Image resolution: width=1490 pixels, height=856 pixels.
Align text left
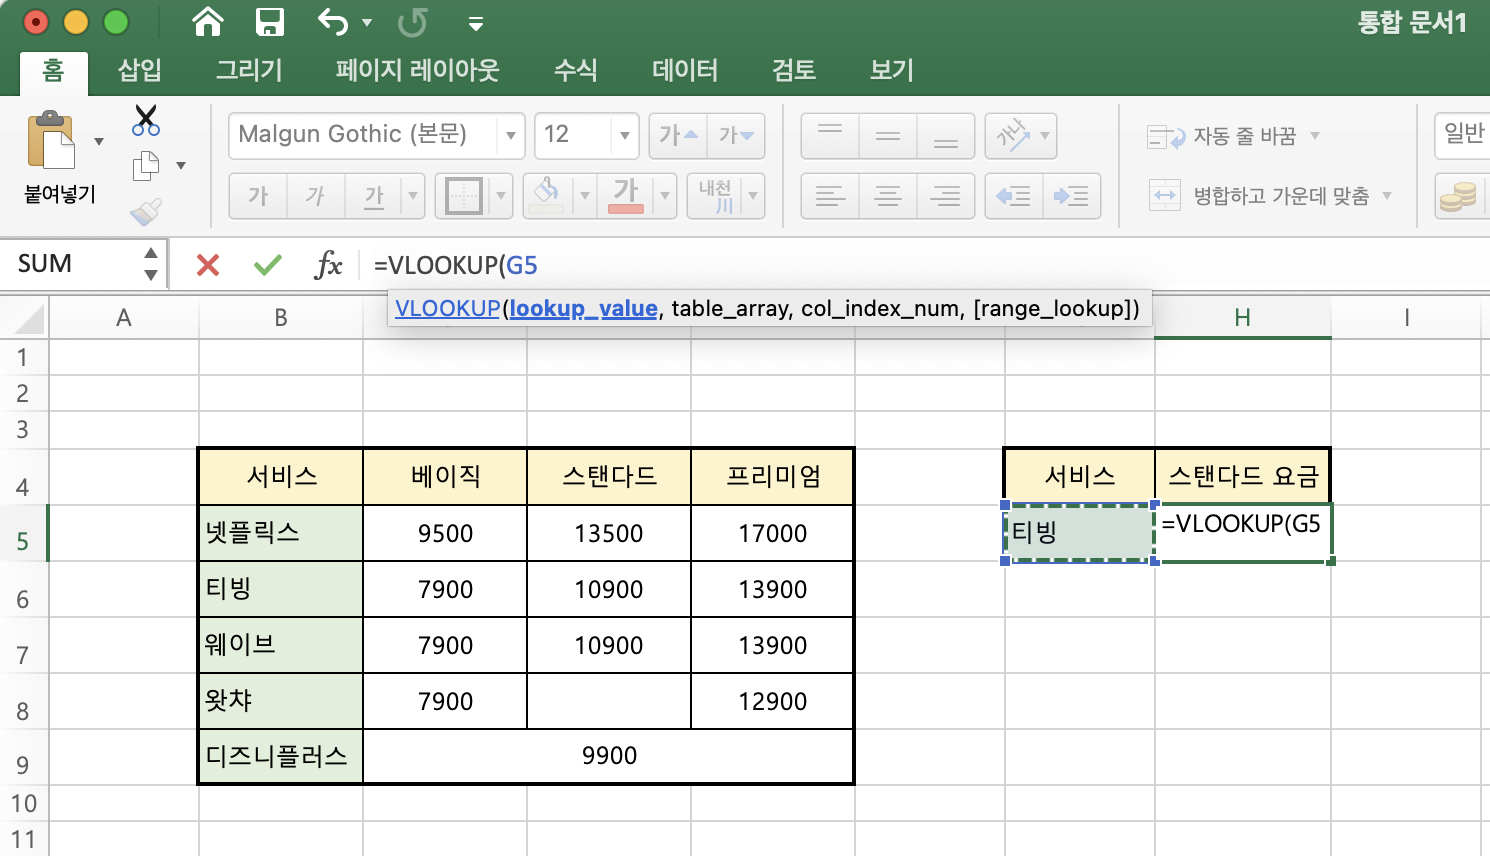830,196
